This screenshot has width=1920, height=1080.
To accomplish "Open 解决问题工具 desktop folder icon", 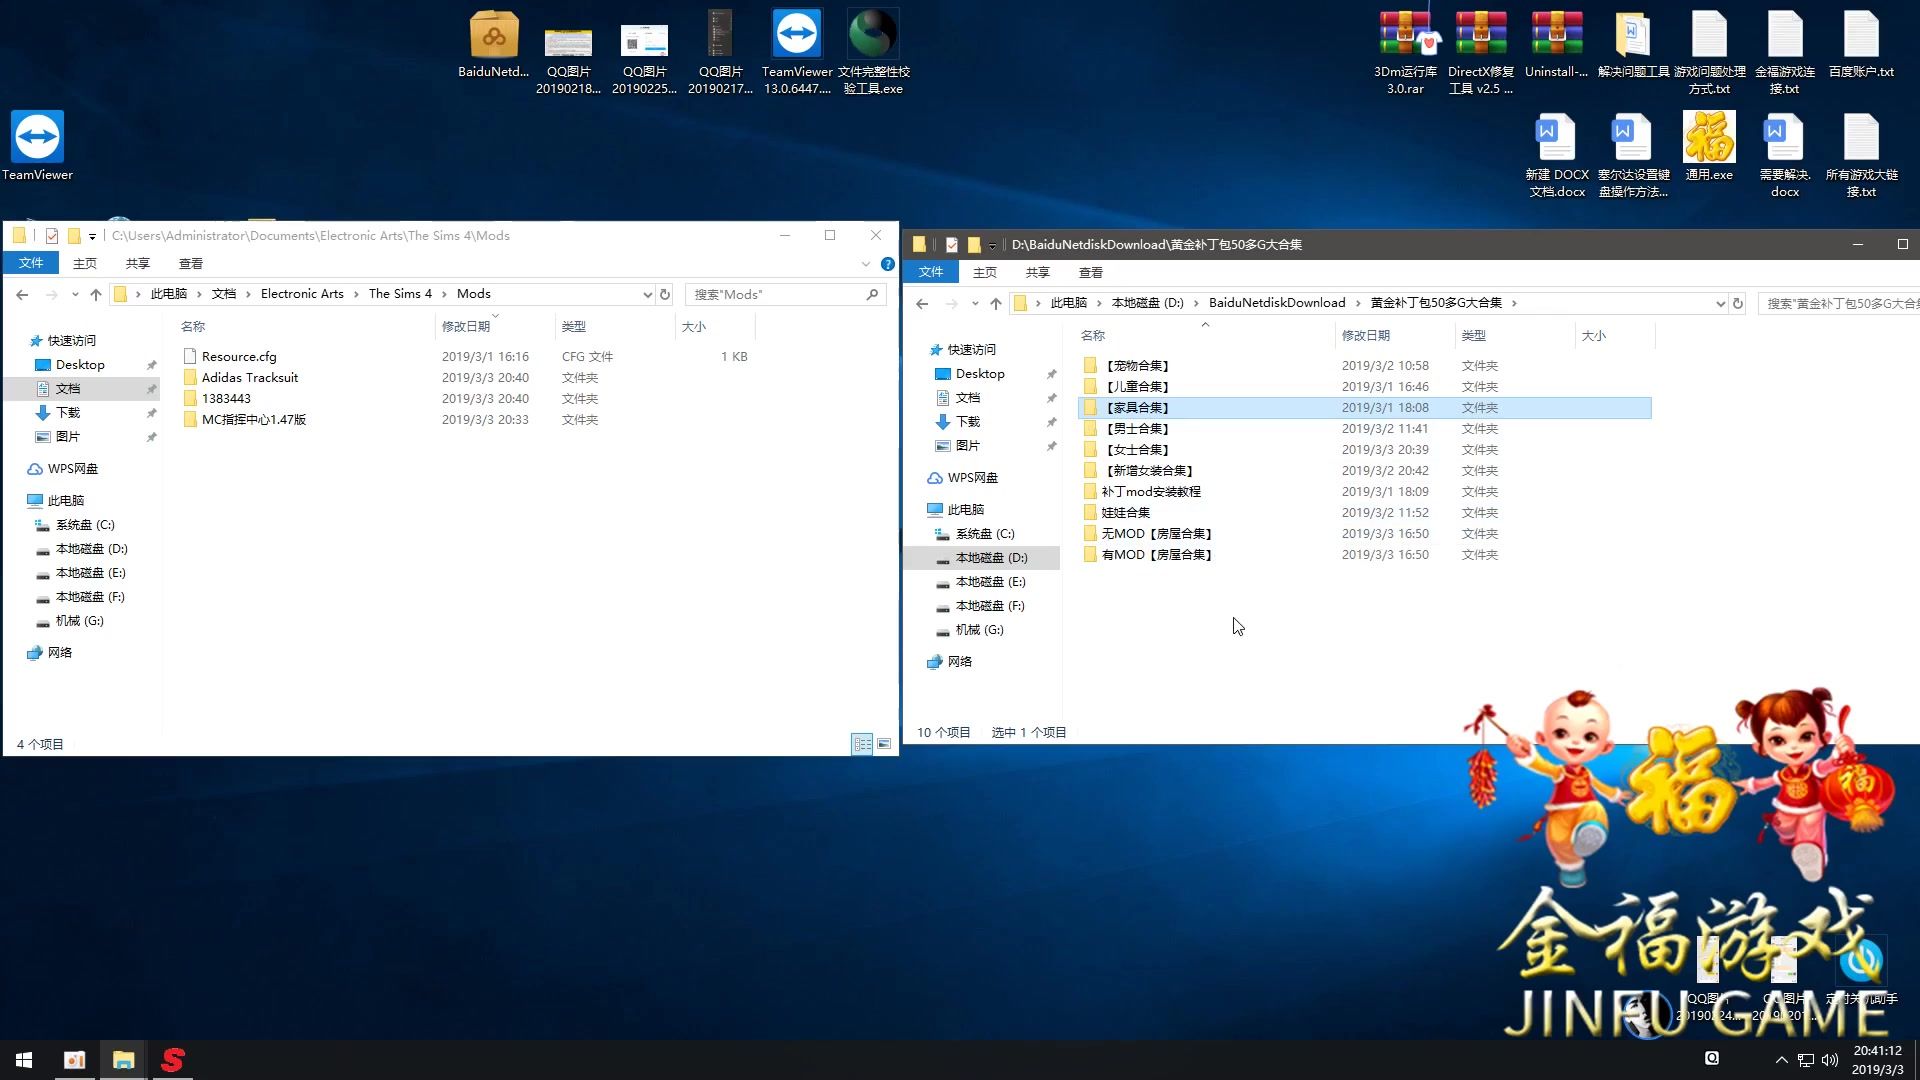I will coord(1633,45).
